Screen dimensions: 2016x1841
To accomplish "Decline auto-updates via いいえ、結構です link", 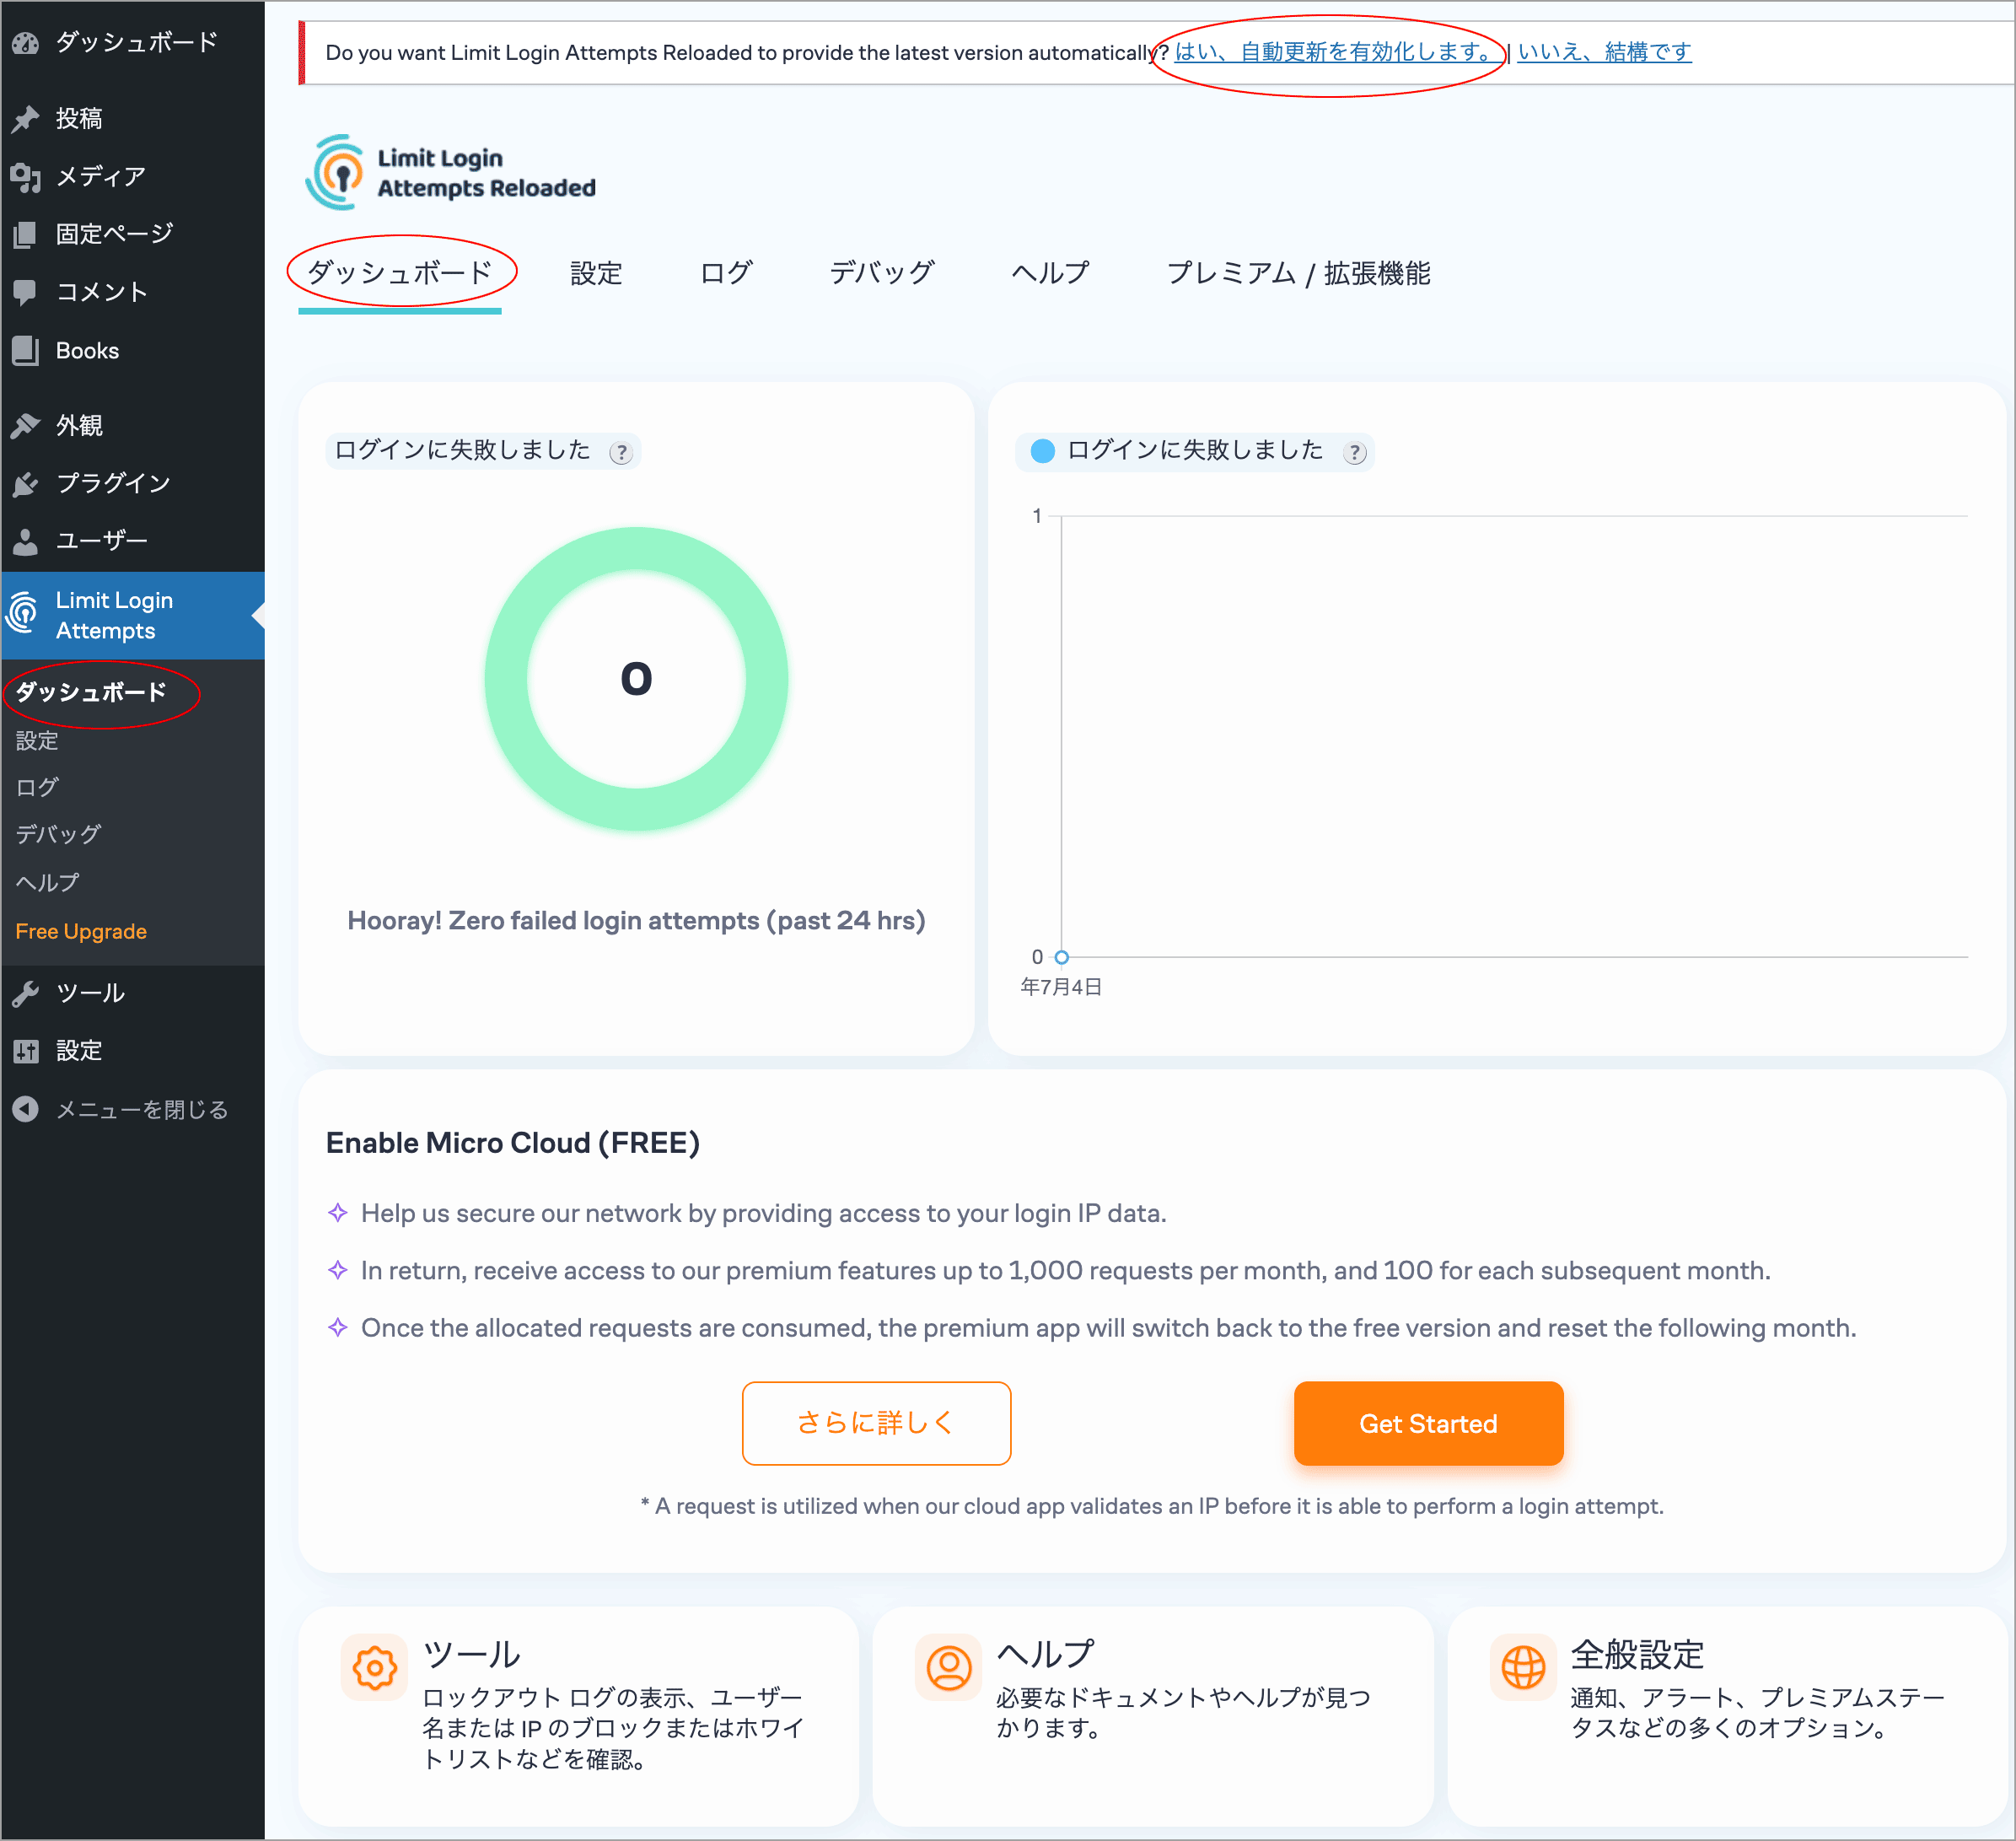I will pos(1604,52).
